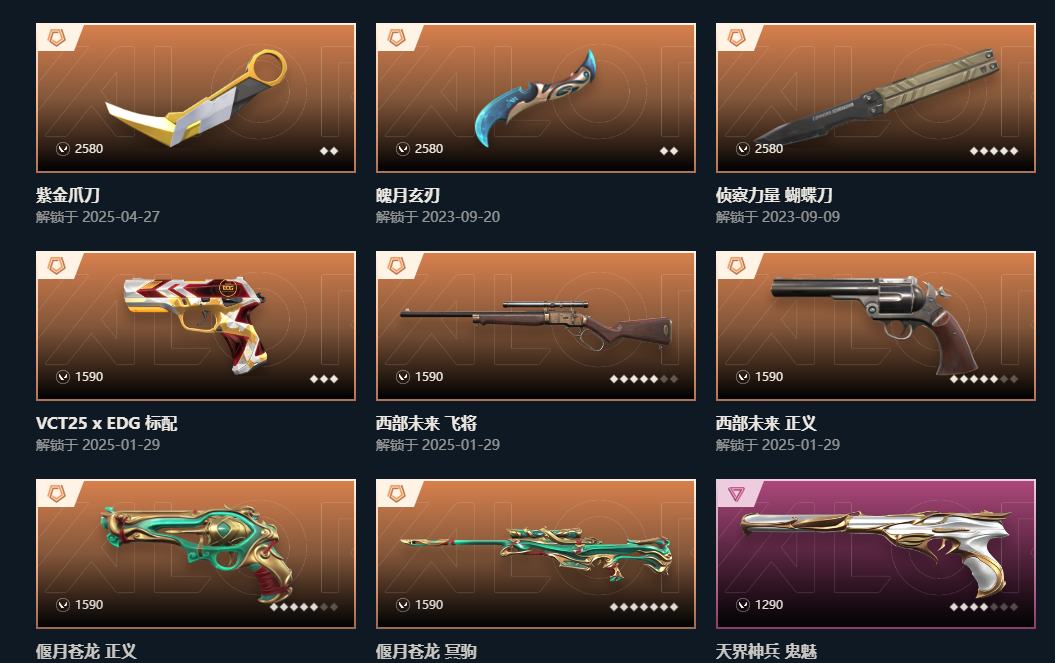1055x663 pixels.
Task: Click the 解锁于 2023-09-20 unlock date text
Action: (x=437, y=217)
